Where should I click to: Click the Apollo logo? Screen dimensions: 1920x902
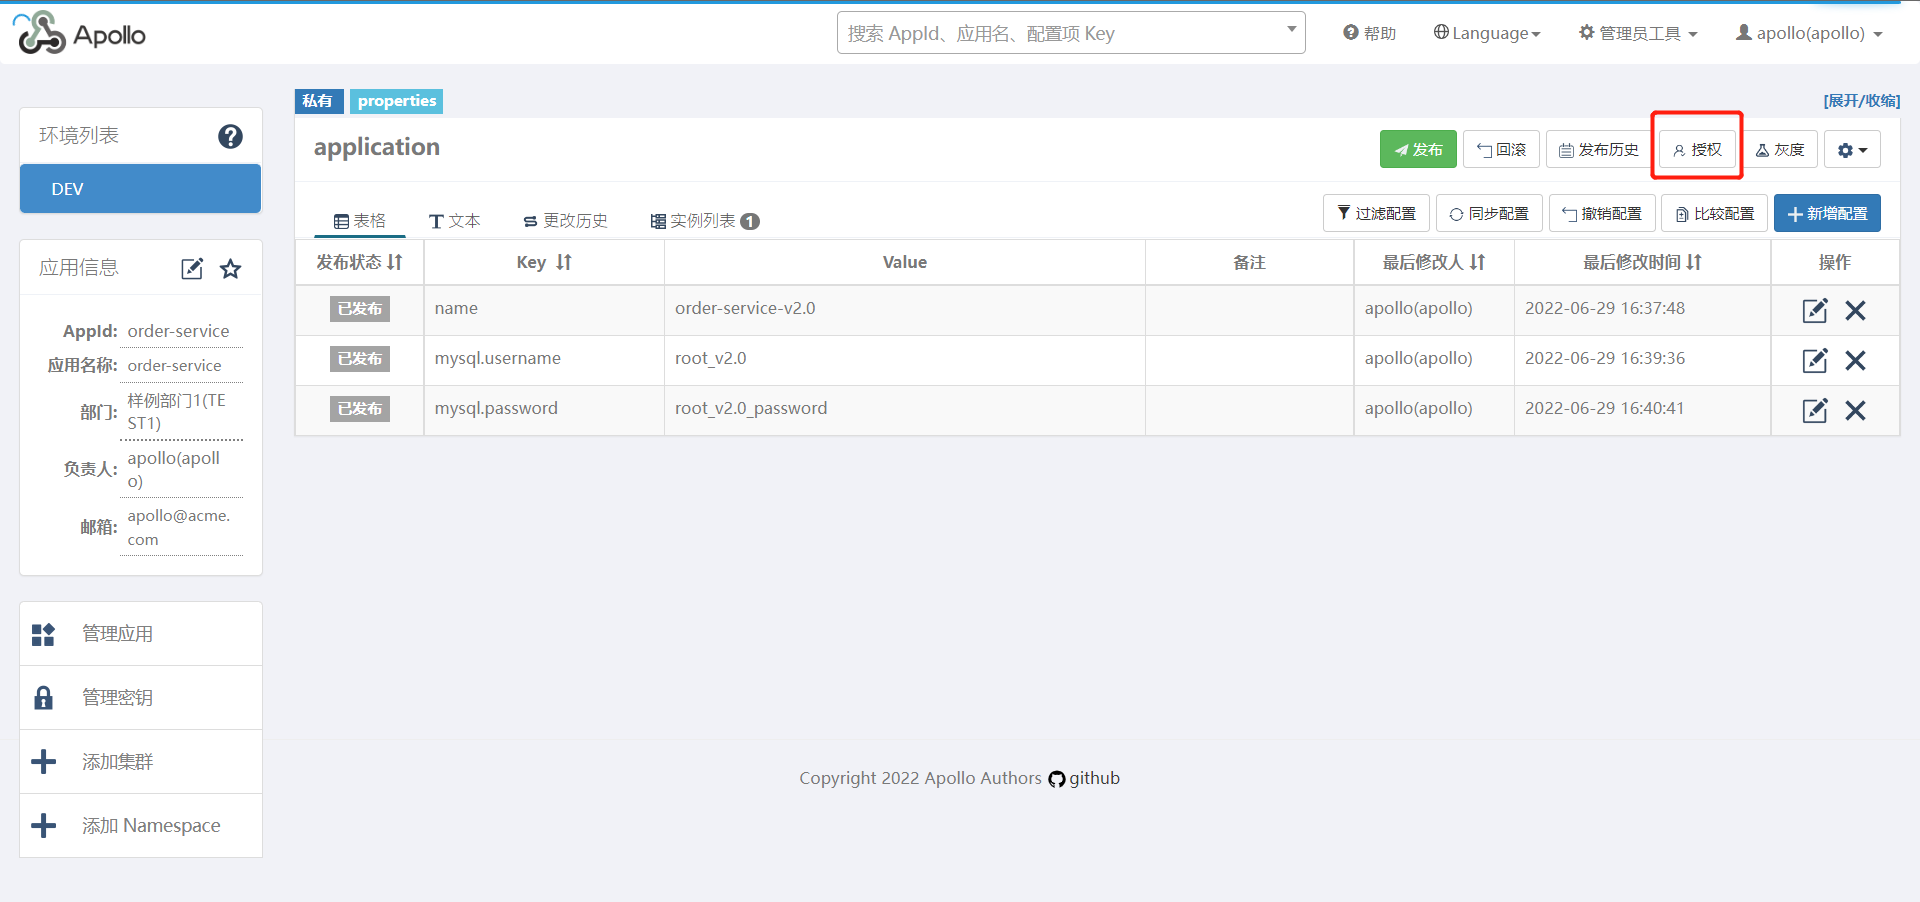(80, 34)
